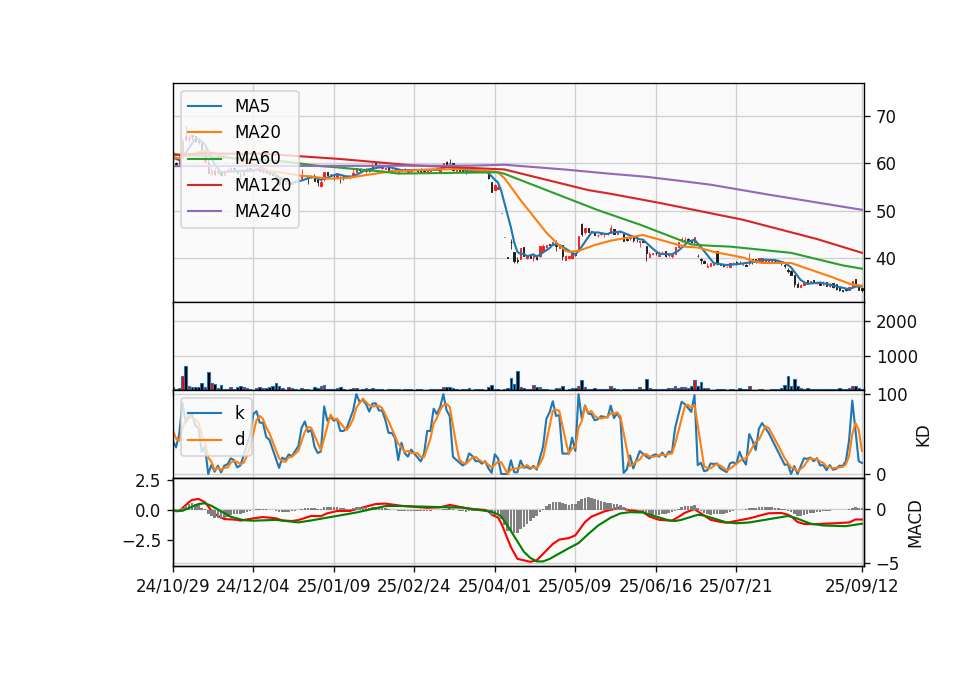Click the left MACD axis value 0.0
Screen dimensions: 960x690
click(x=148, y=511)
